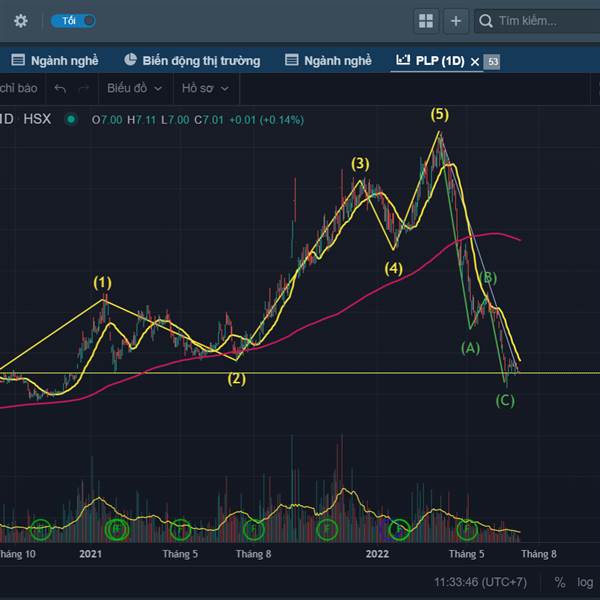
Task: Expand the Hồ sơ dropdown
Action: click(205, 88)
